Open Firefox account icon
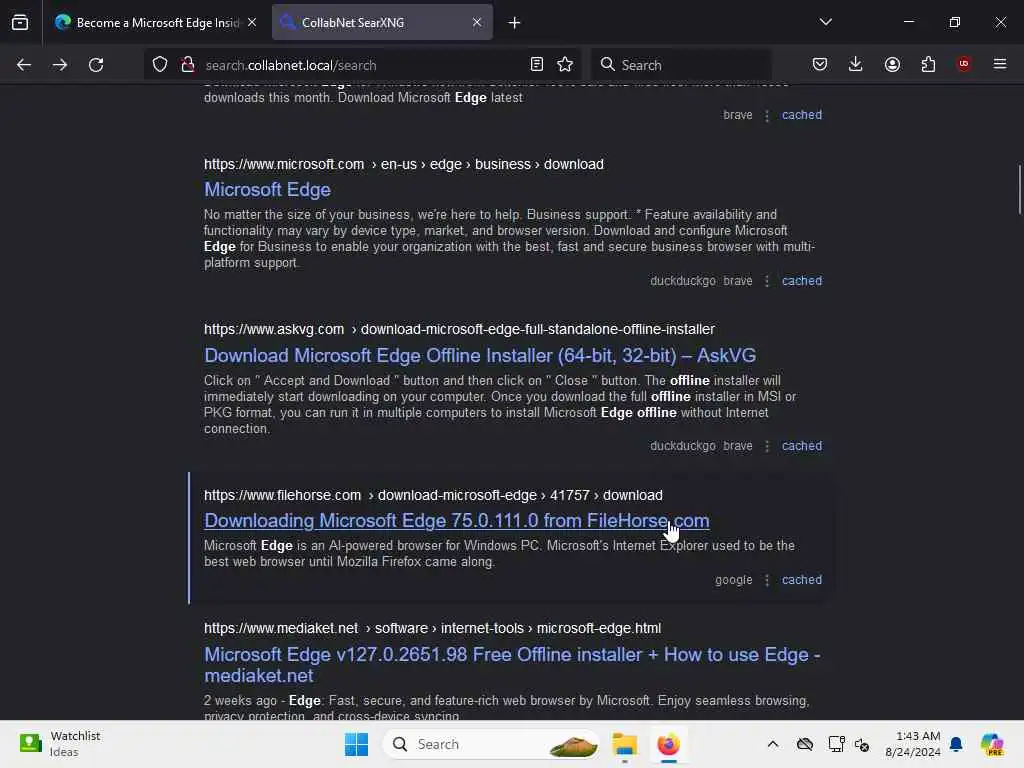The image size is (1024, 768). click(x=892, y=64)
